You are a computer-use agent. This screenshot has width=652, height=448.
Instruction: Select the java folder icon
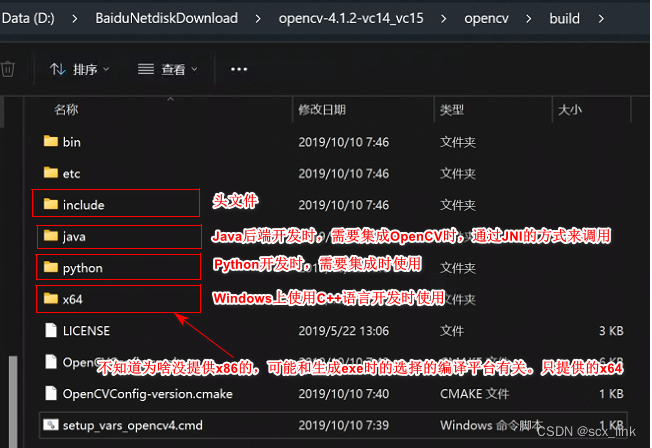click(x=51, y=235)
